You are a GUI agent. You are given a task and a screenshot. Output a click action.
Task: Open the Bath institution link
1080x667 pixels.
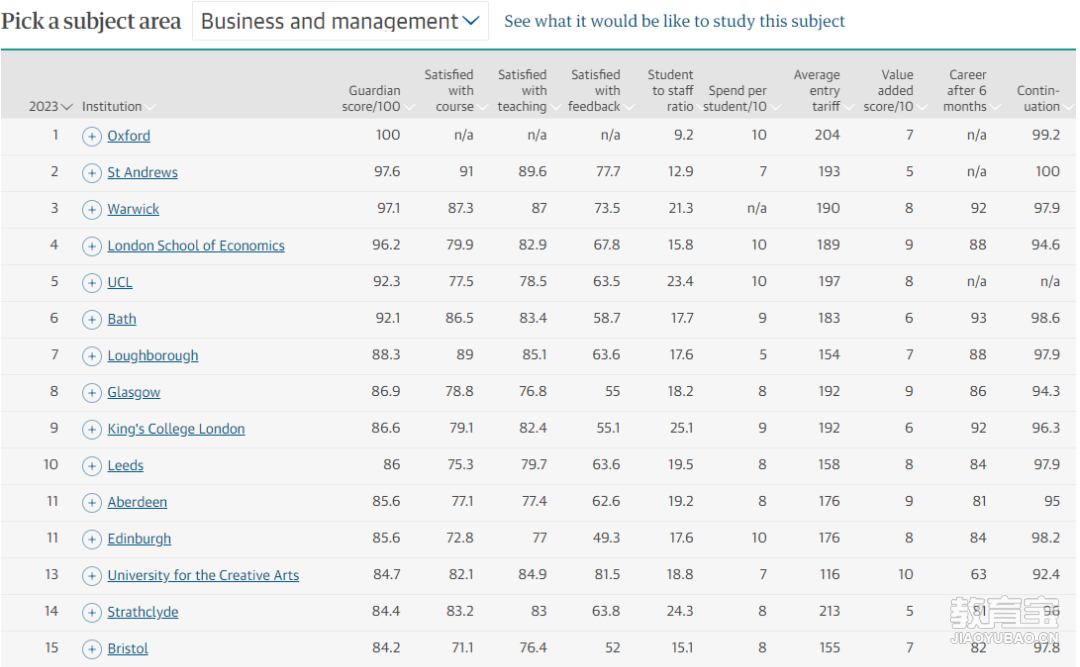122,319
